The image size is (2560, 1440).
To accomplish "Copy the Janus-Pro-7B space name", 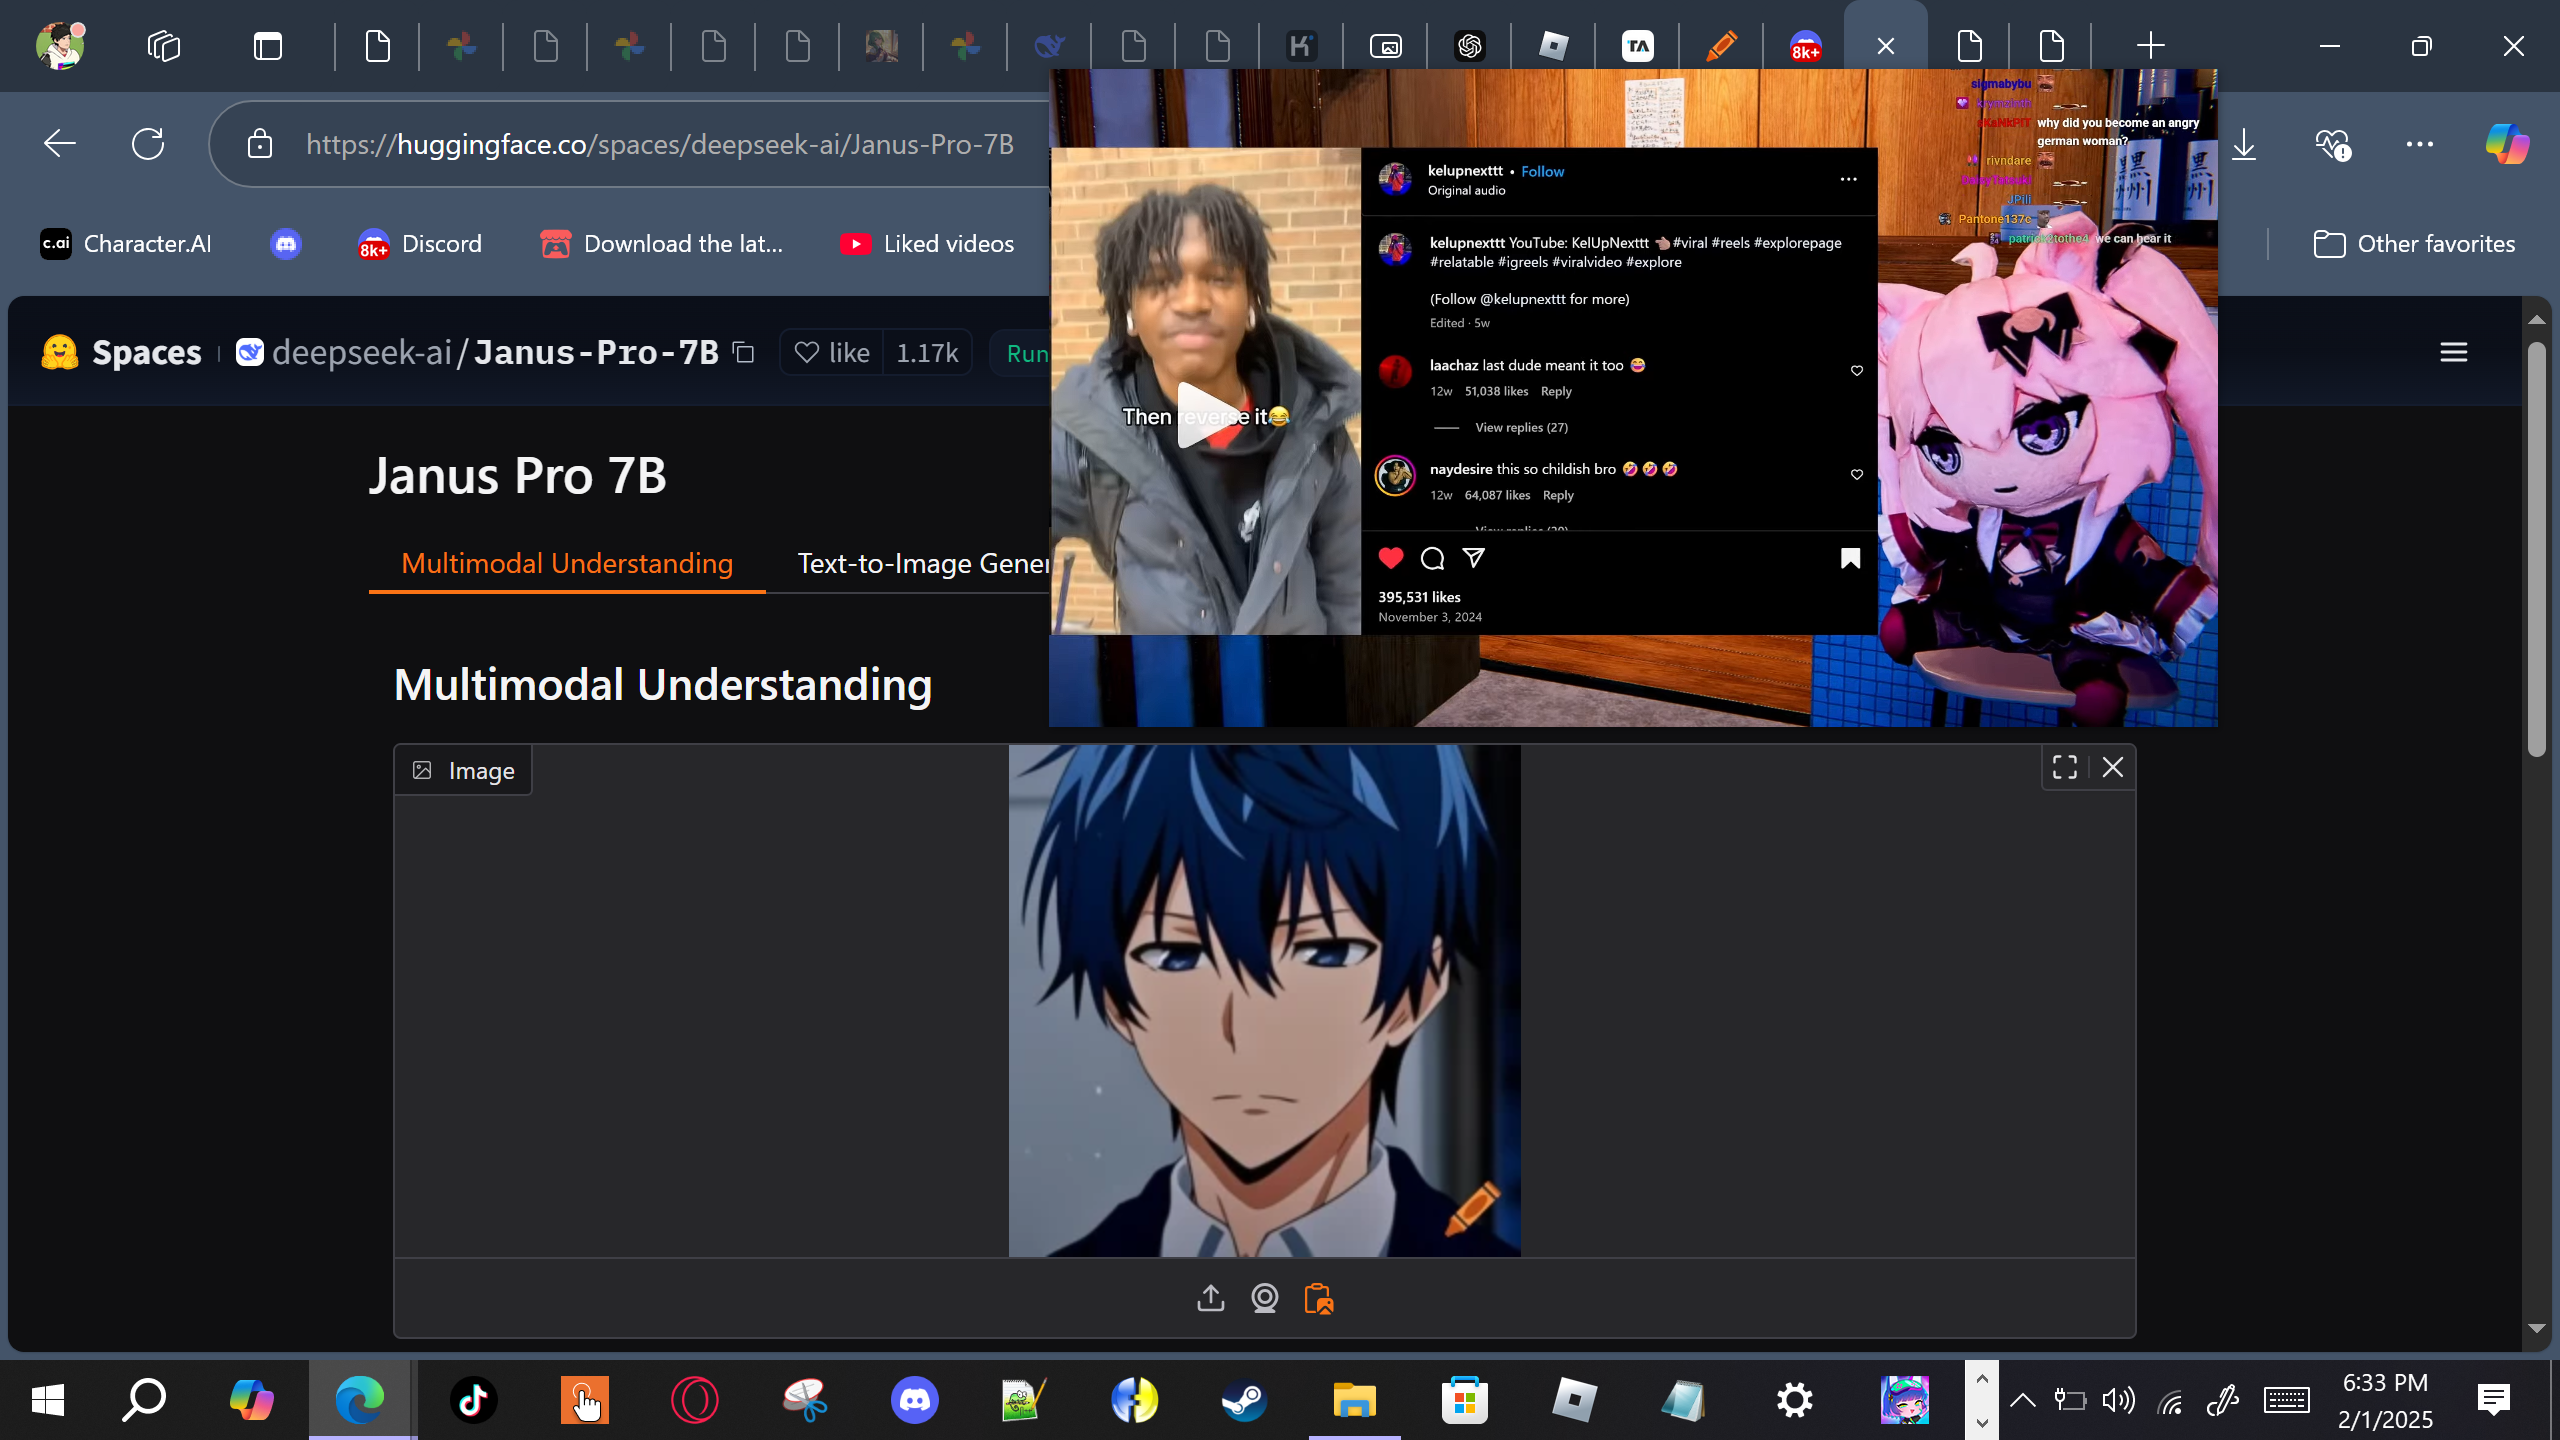I will [743, 352].
